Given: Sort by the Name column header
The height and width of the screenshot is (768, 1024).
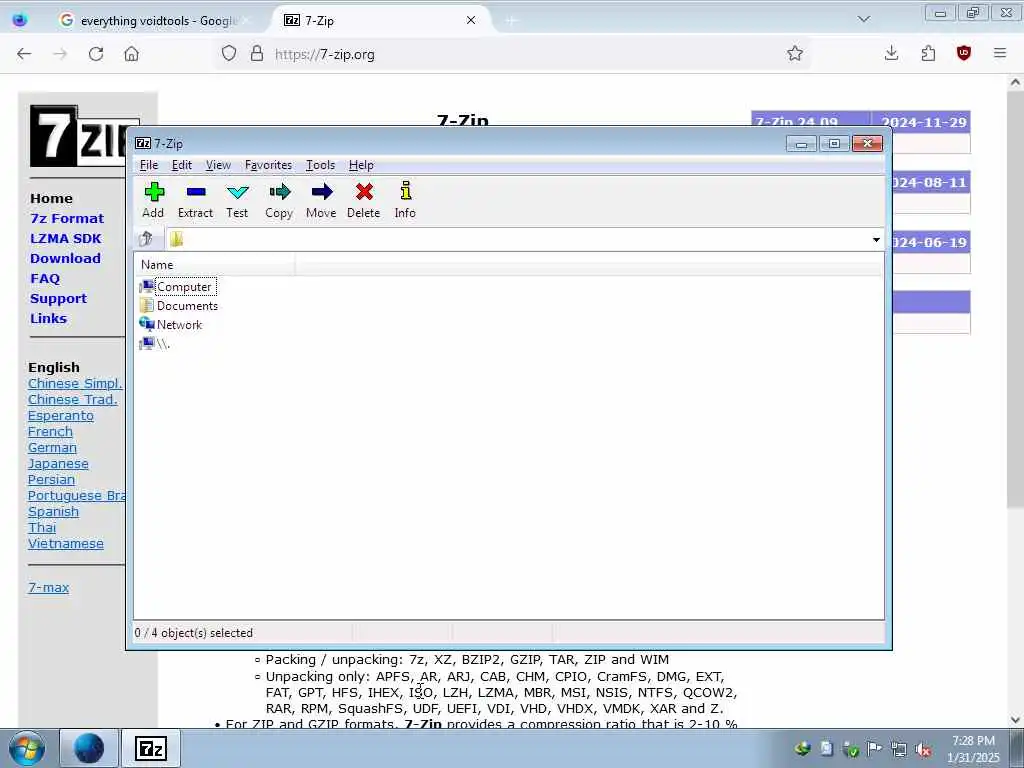Looking at the screenshot, I should coord(214,264).
